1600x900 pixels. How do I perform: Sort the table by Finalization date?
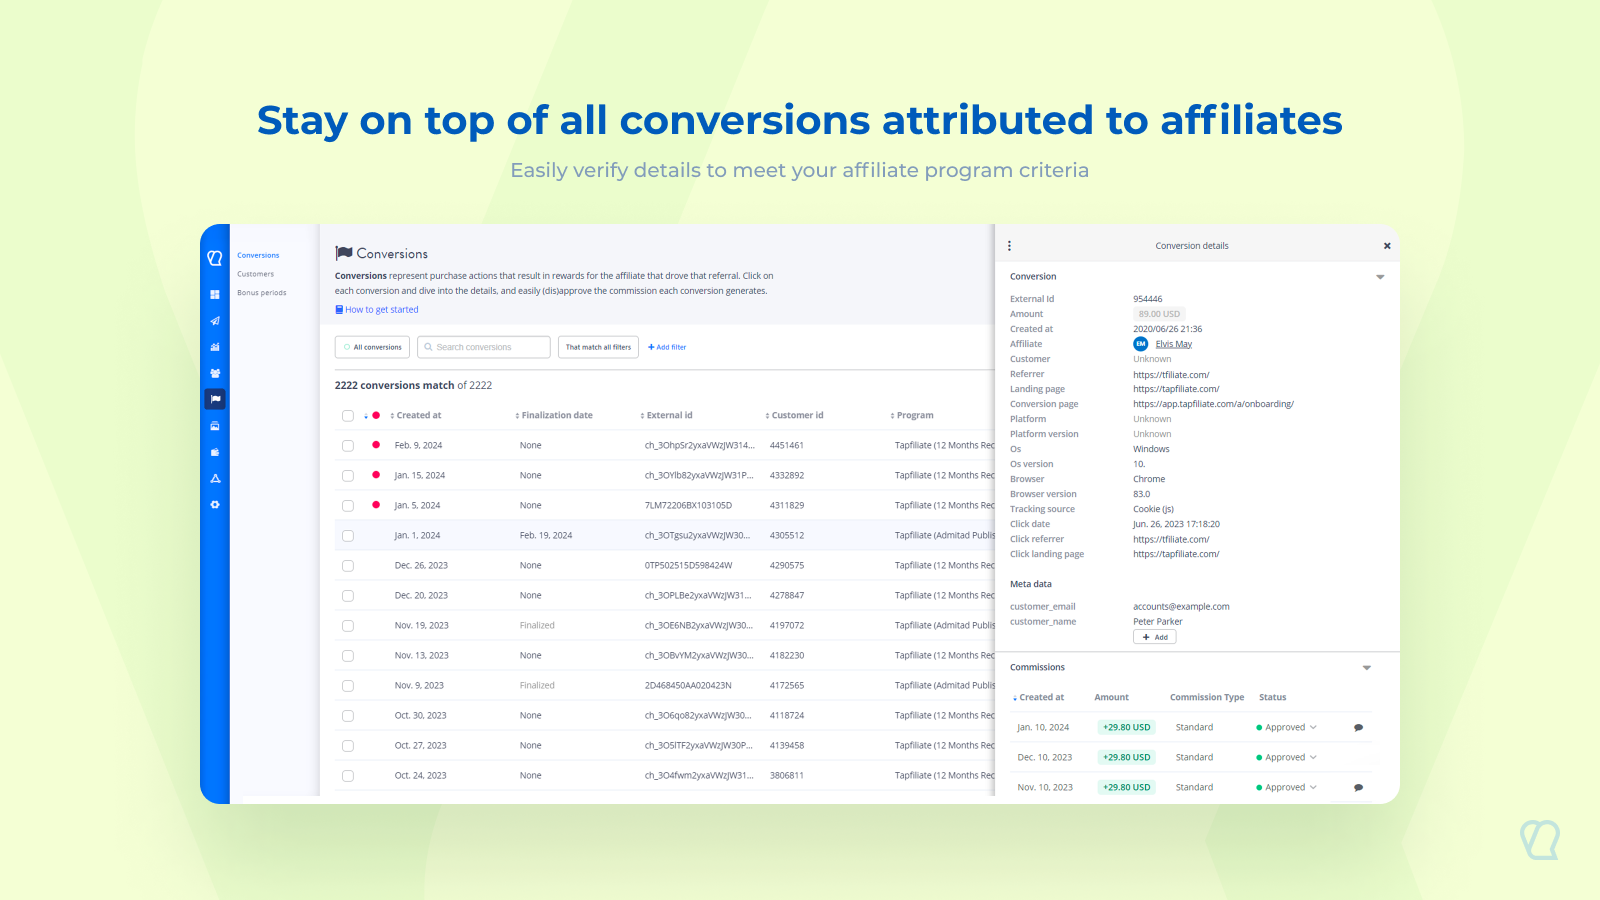[x=554, y=415]
